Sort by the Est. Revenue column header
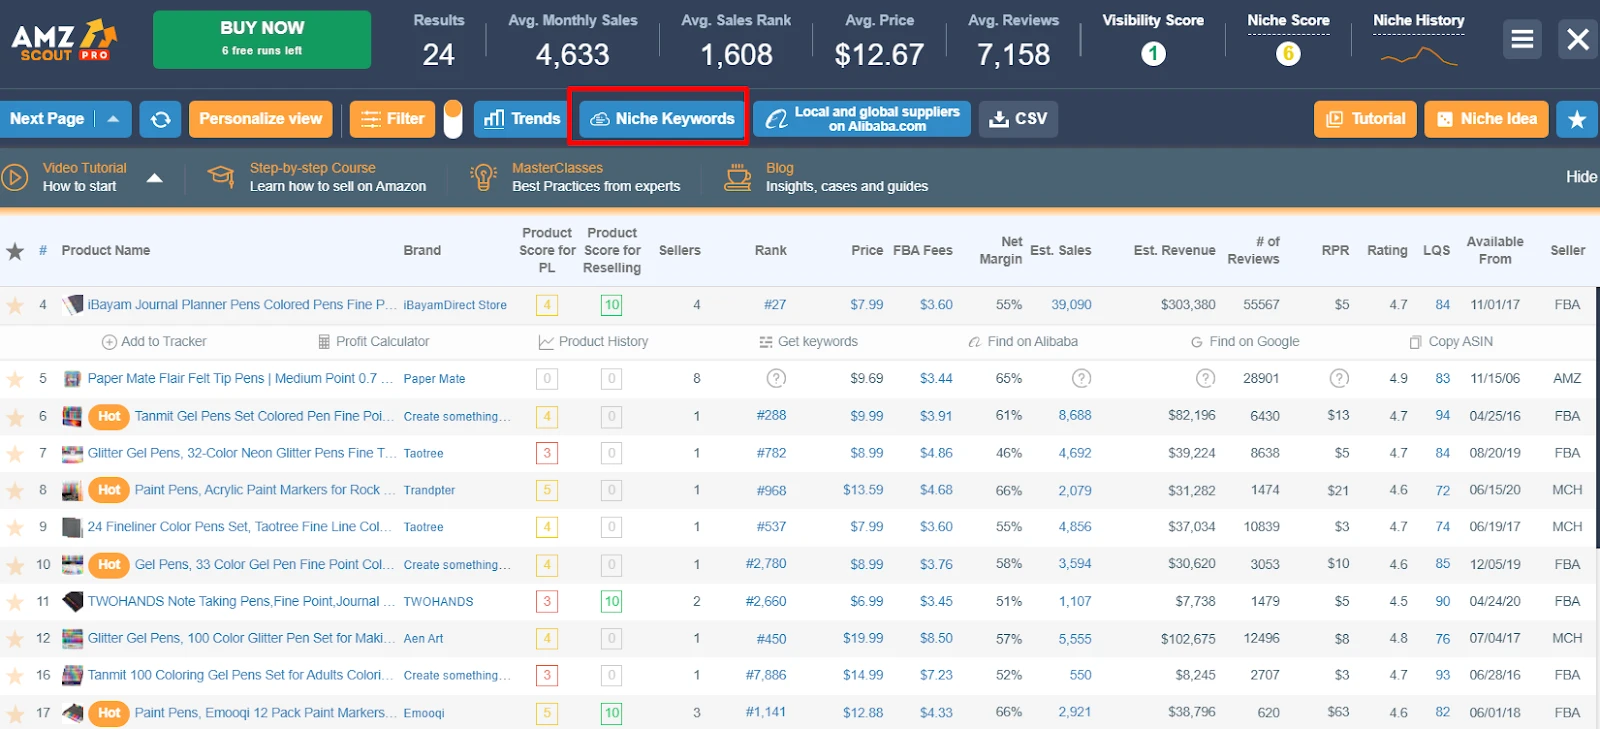Viewport: 1600px width, 729px height. pyautogui.click(x=1174, y=251)
